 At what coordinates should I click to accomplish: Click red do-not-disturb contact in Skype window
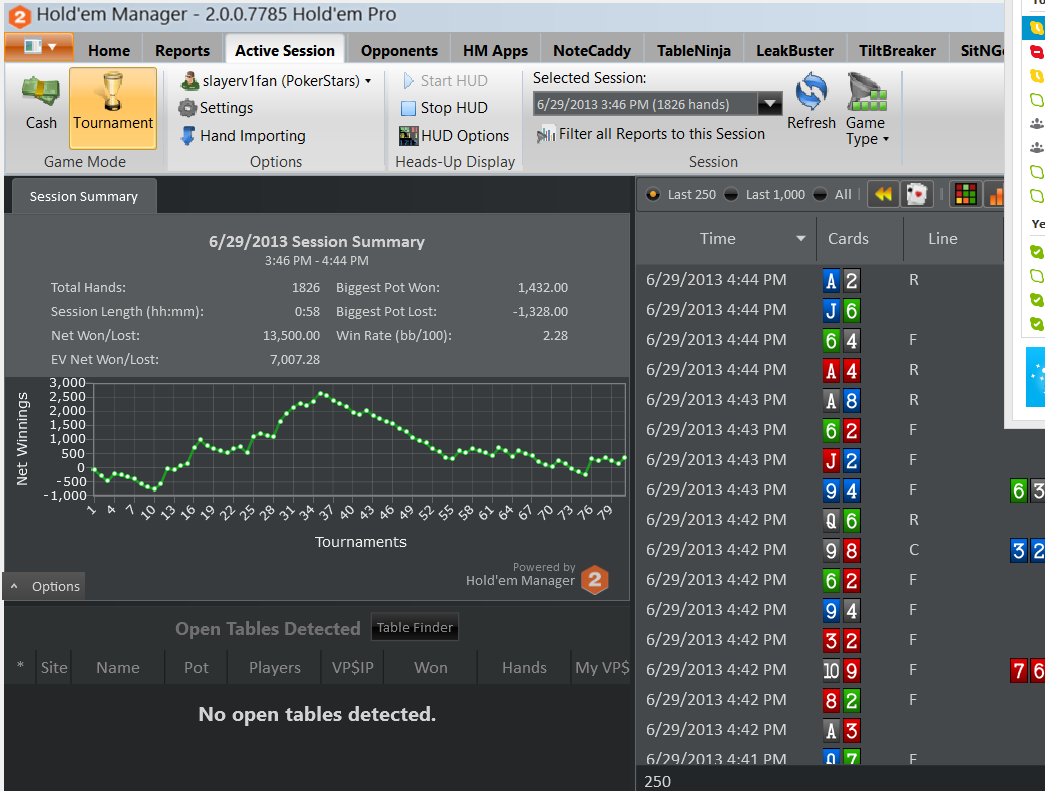(1036, 51)
